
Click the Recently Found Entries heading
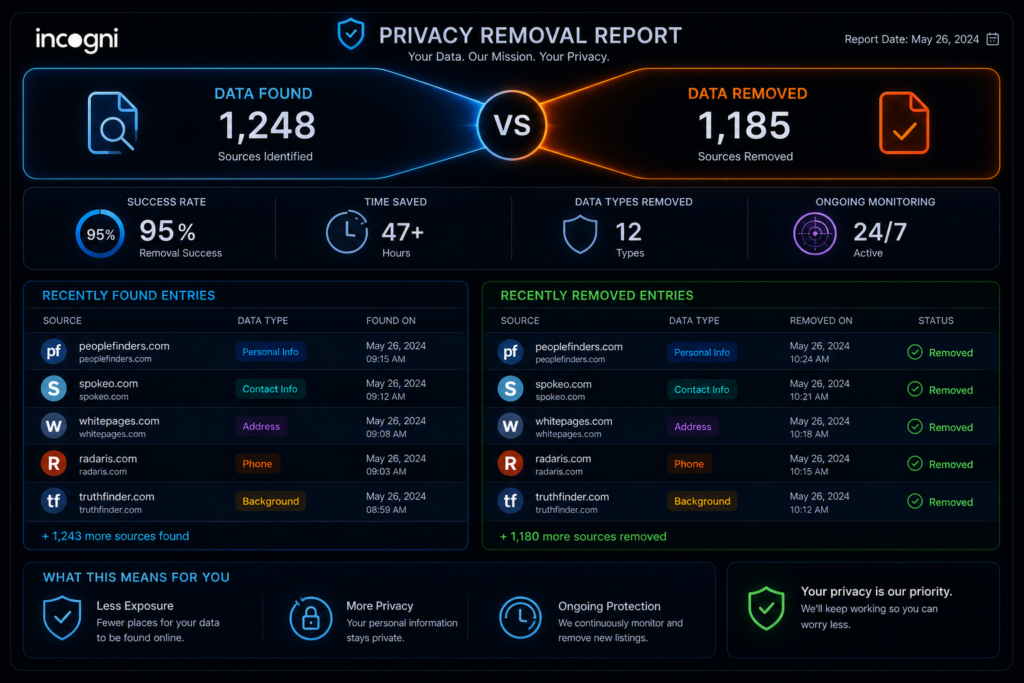click(x=129, y=296)
